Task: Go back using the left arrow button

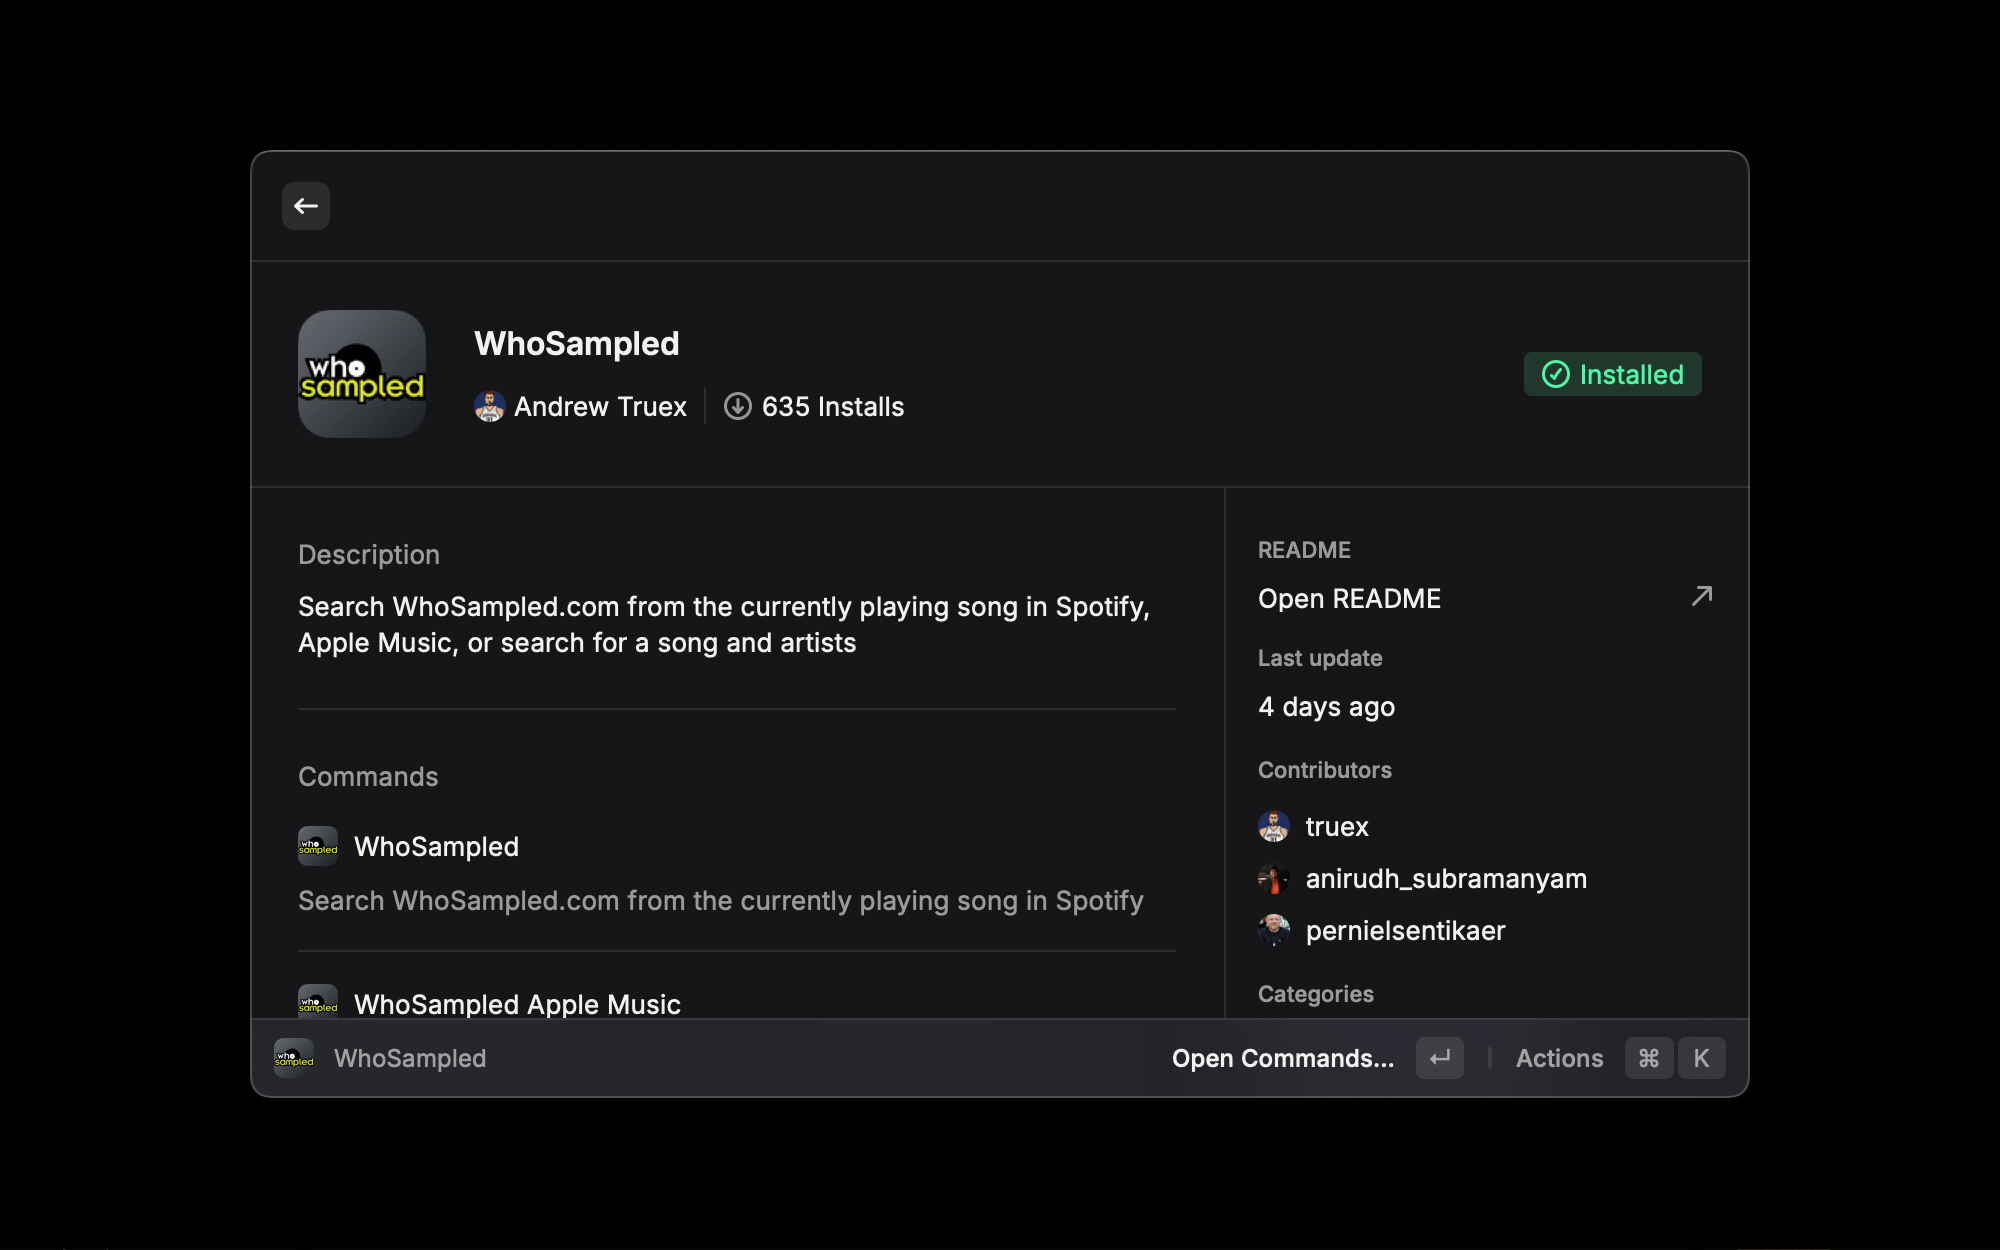Action: pyautogui.click(x=306, y=206)
